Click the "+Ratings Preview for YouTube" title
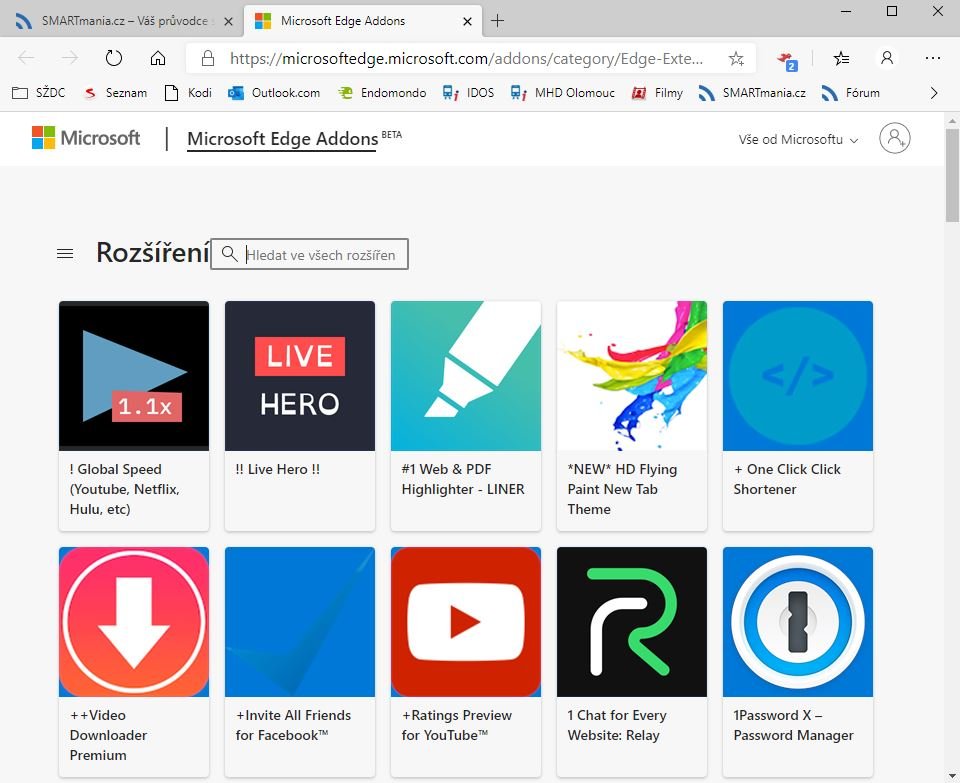Viewport: 960px width, 783px height. pyautogui.click(x=456, y=725)
